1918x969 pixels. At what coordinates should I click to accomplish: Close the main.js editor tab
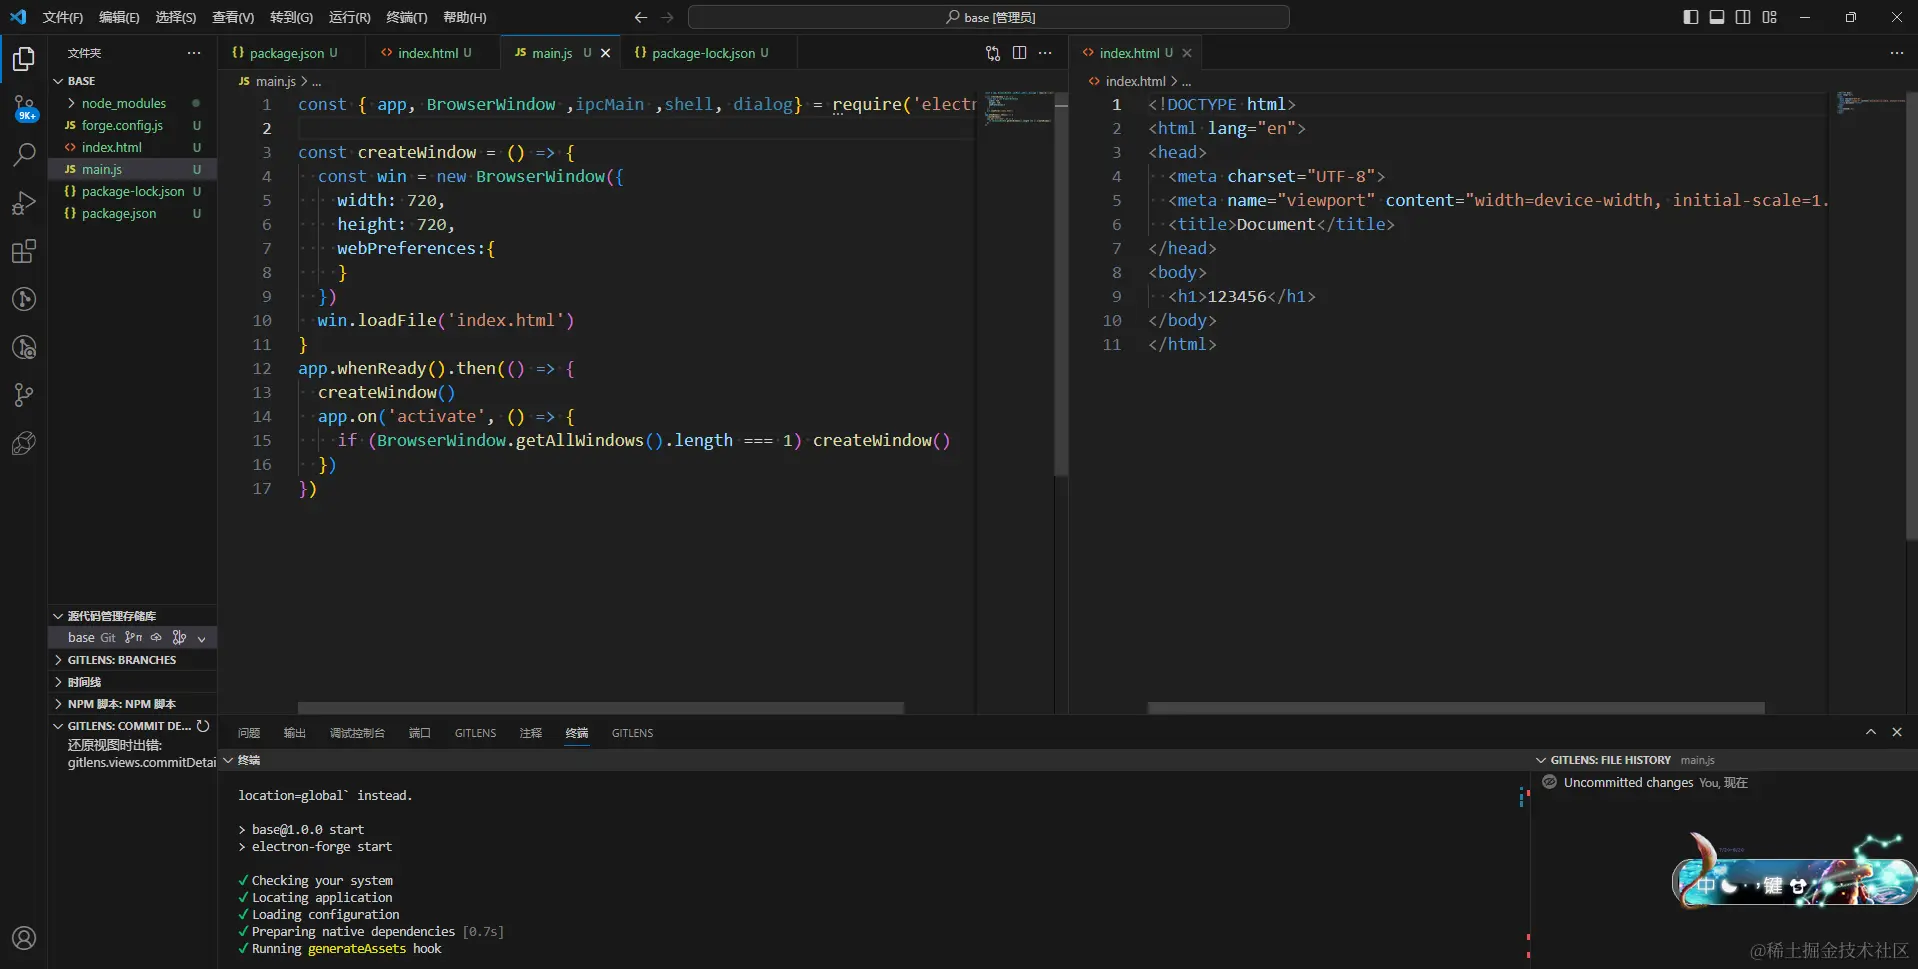[x=605, y=53]
